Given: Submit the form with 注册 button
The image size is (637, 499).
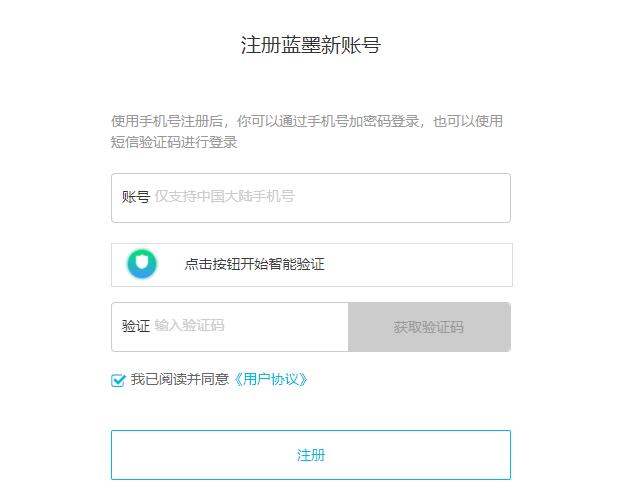Looking at the screenshot, I should pyautogui.click(x=310, y=455).
